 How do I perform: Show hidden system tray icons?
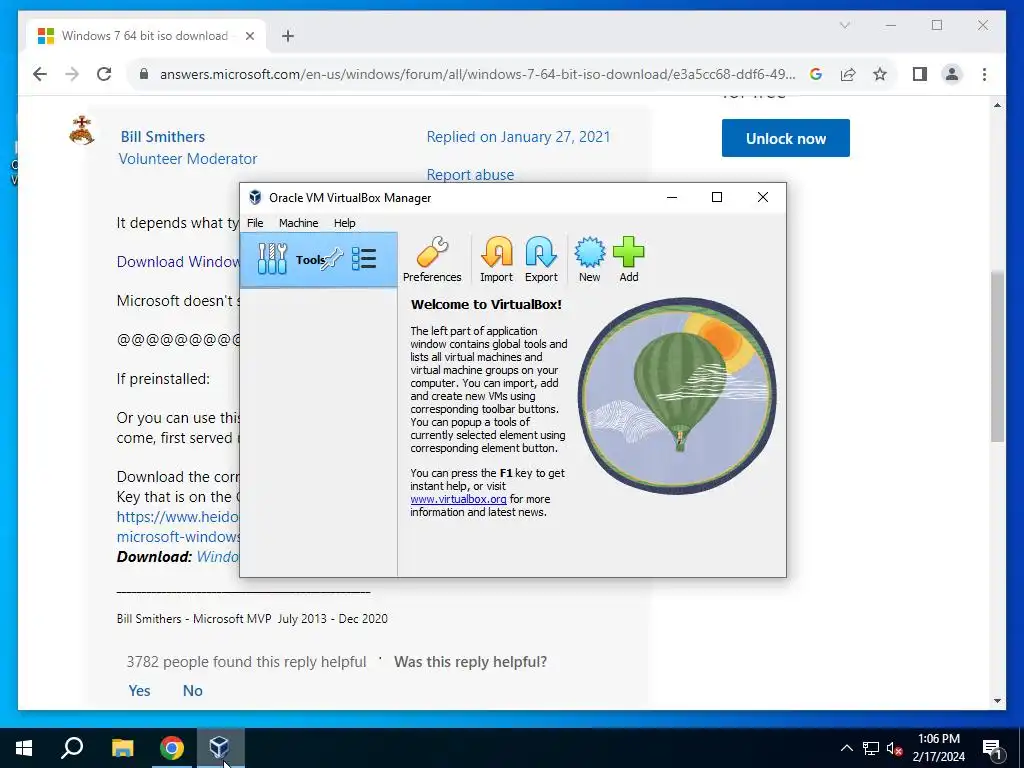click(846, 748)
